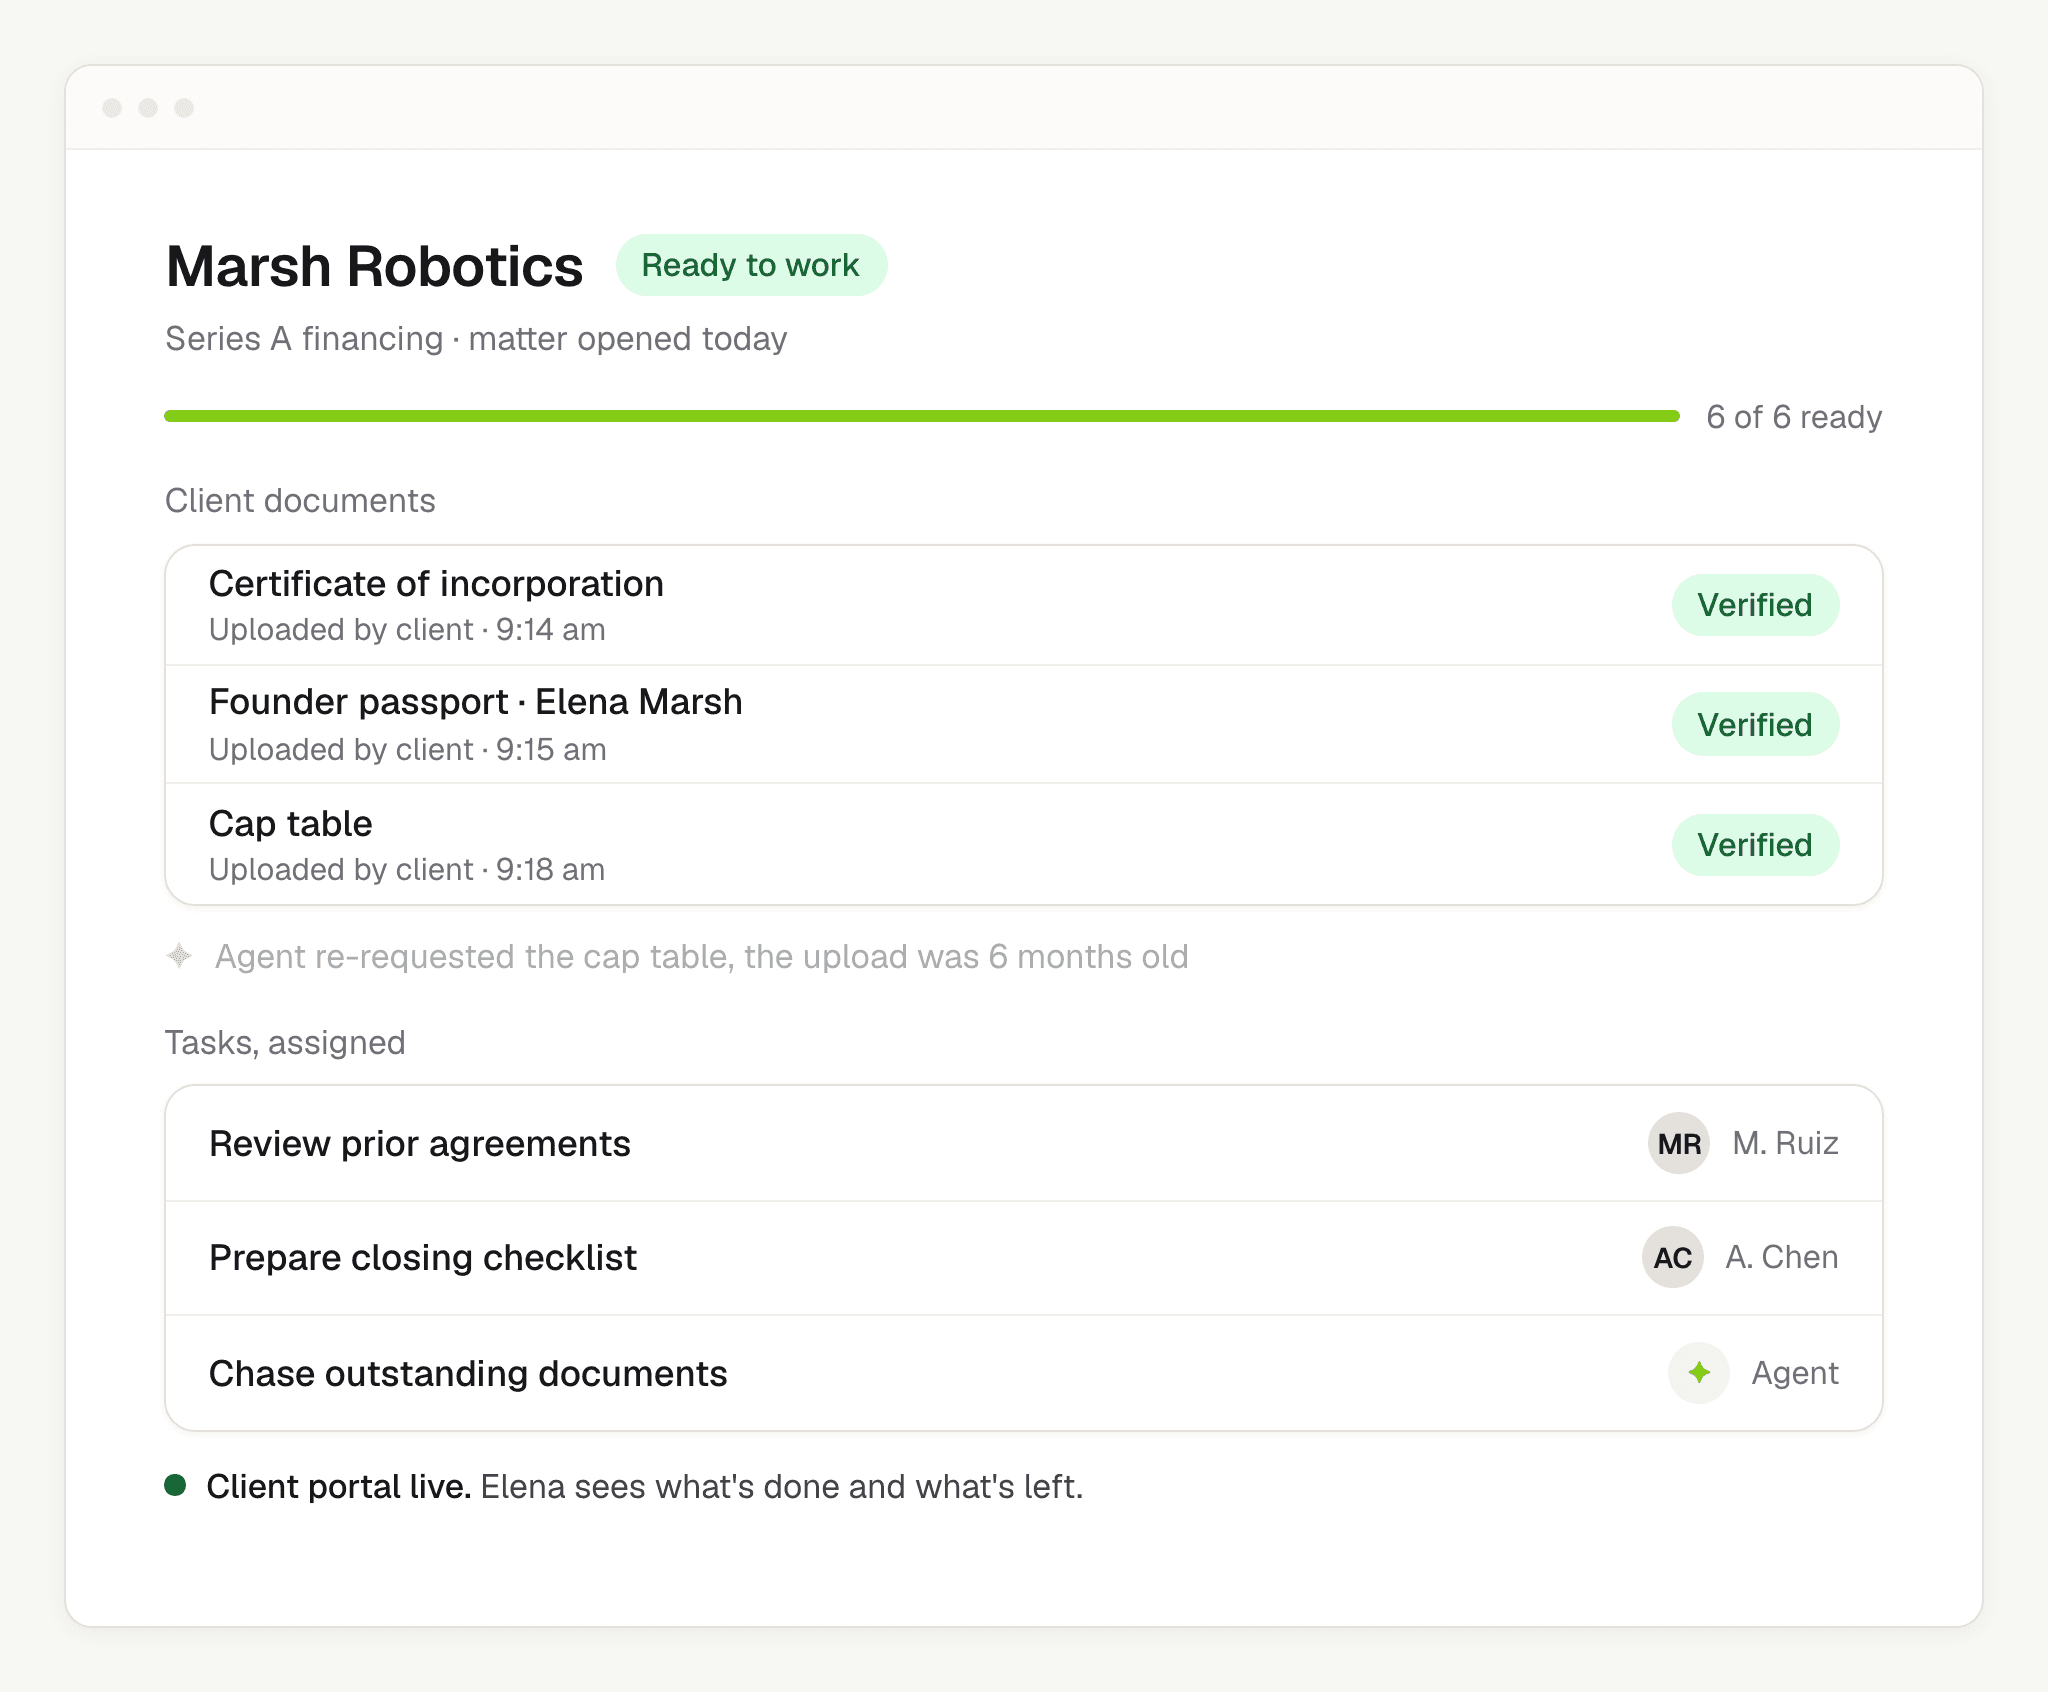Click the green sparkle Agent avatar icon

pos(1699,1373)
